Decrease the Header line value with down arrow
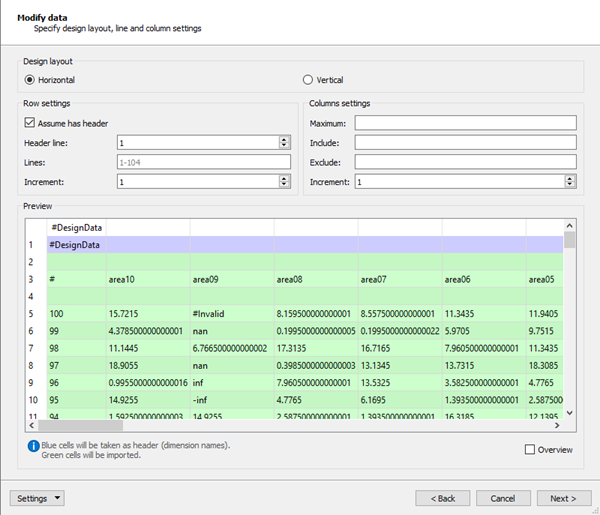The width and height of the screenshot is (600, 515). tap(284, 145)
